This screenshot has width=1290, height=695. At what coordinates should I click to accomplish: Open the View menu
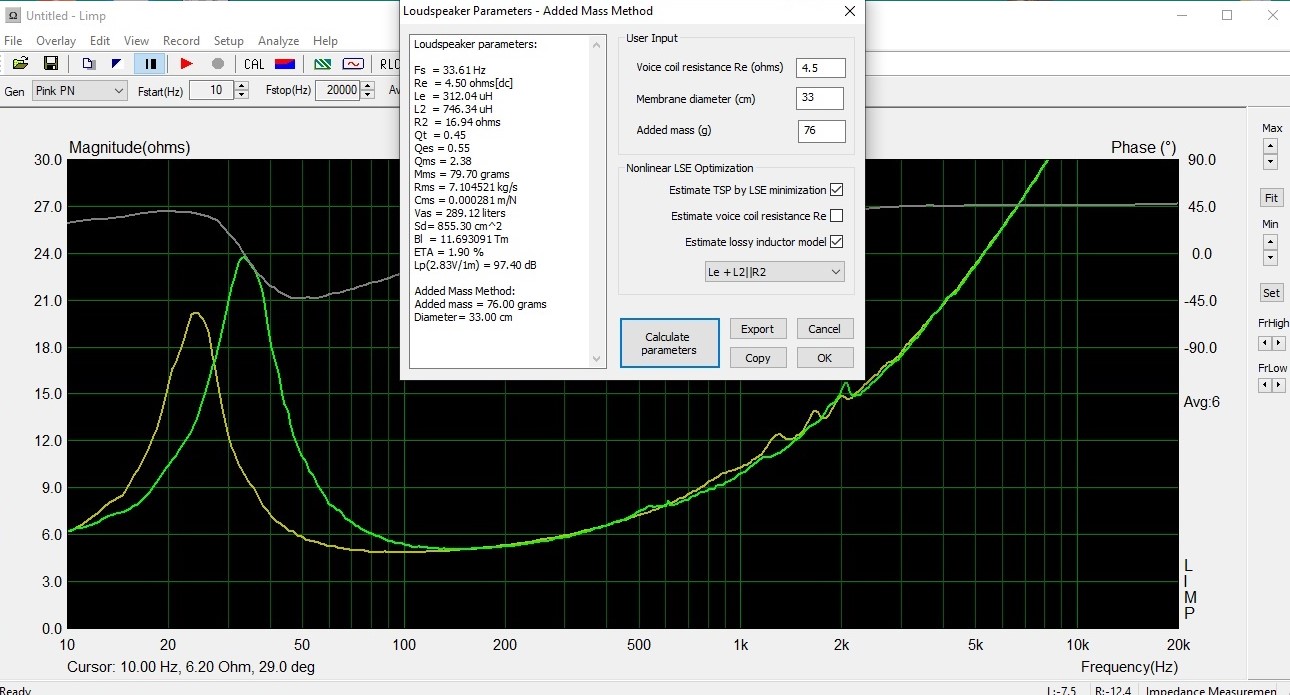coord(136,41)
